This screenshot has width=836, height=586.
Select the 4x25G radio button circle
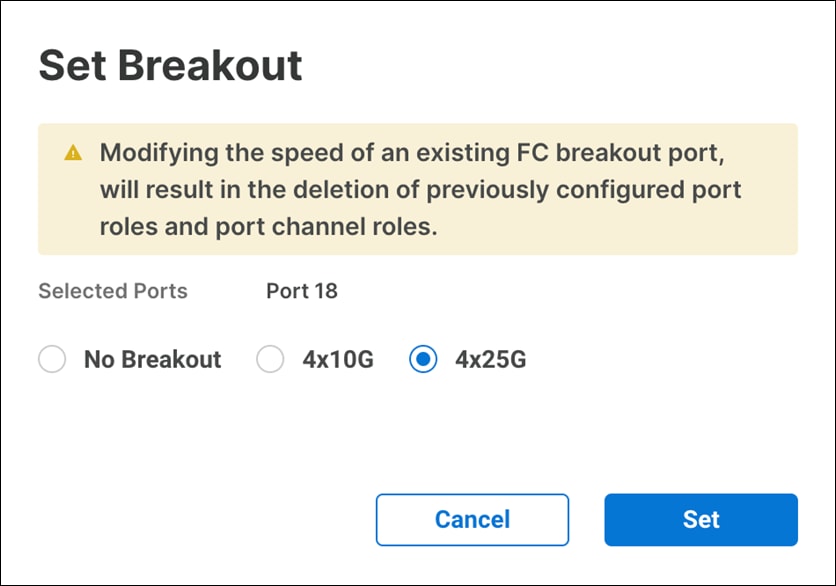(x=423, y=360)
